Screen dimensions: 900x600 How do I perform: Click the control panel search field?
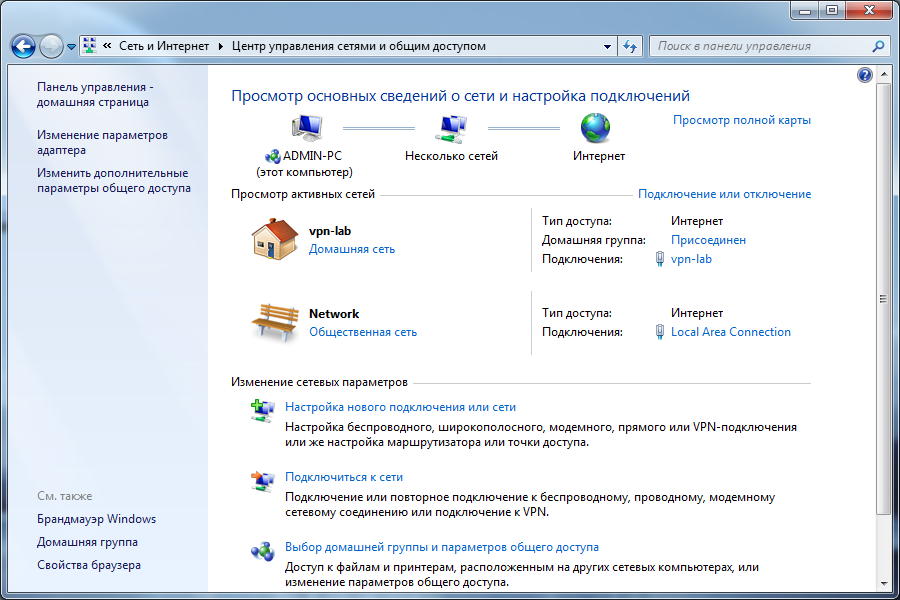[x=760, y=46]
